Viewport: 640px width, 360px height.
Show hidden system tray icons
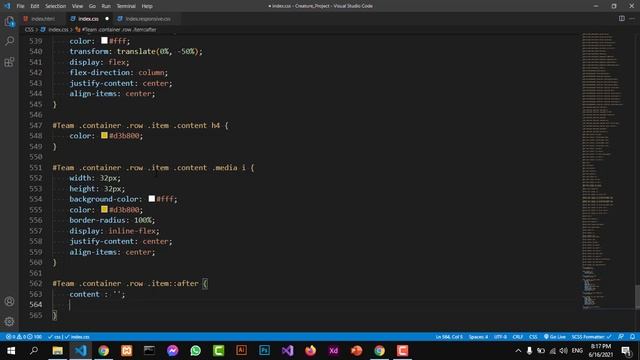pyautogui.click(x=518, y=351)
